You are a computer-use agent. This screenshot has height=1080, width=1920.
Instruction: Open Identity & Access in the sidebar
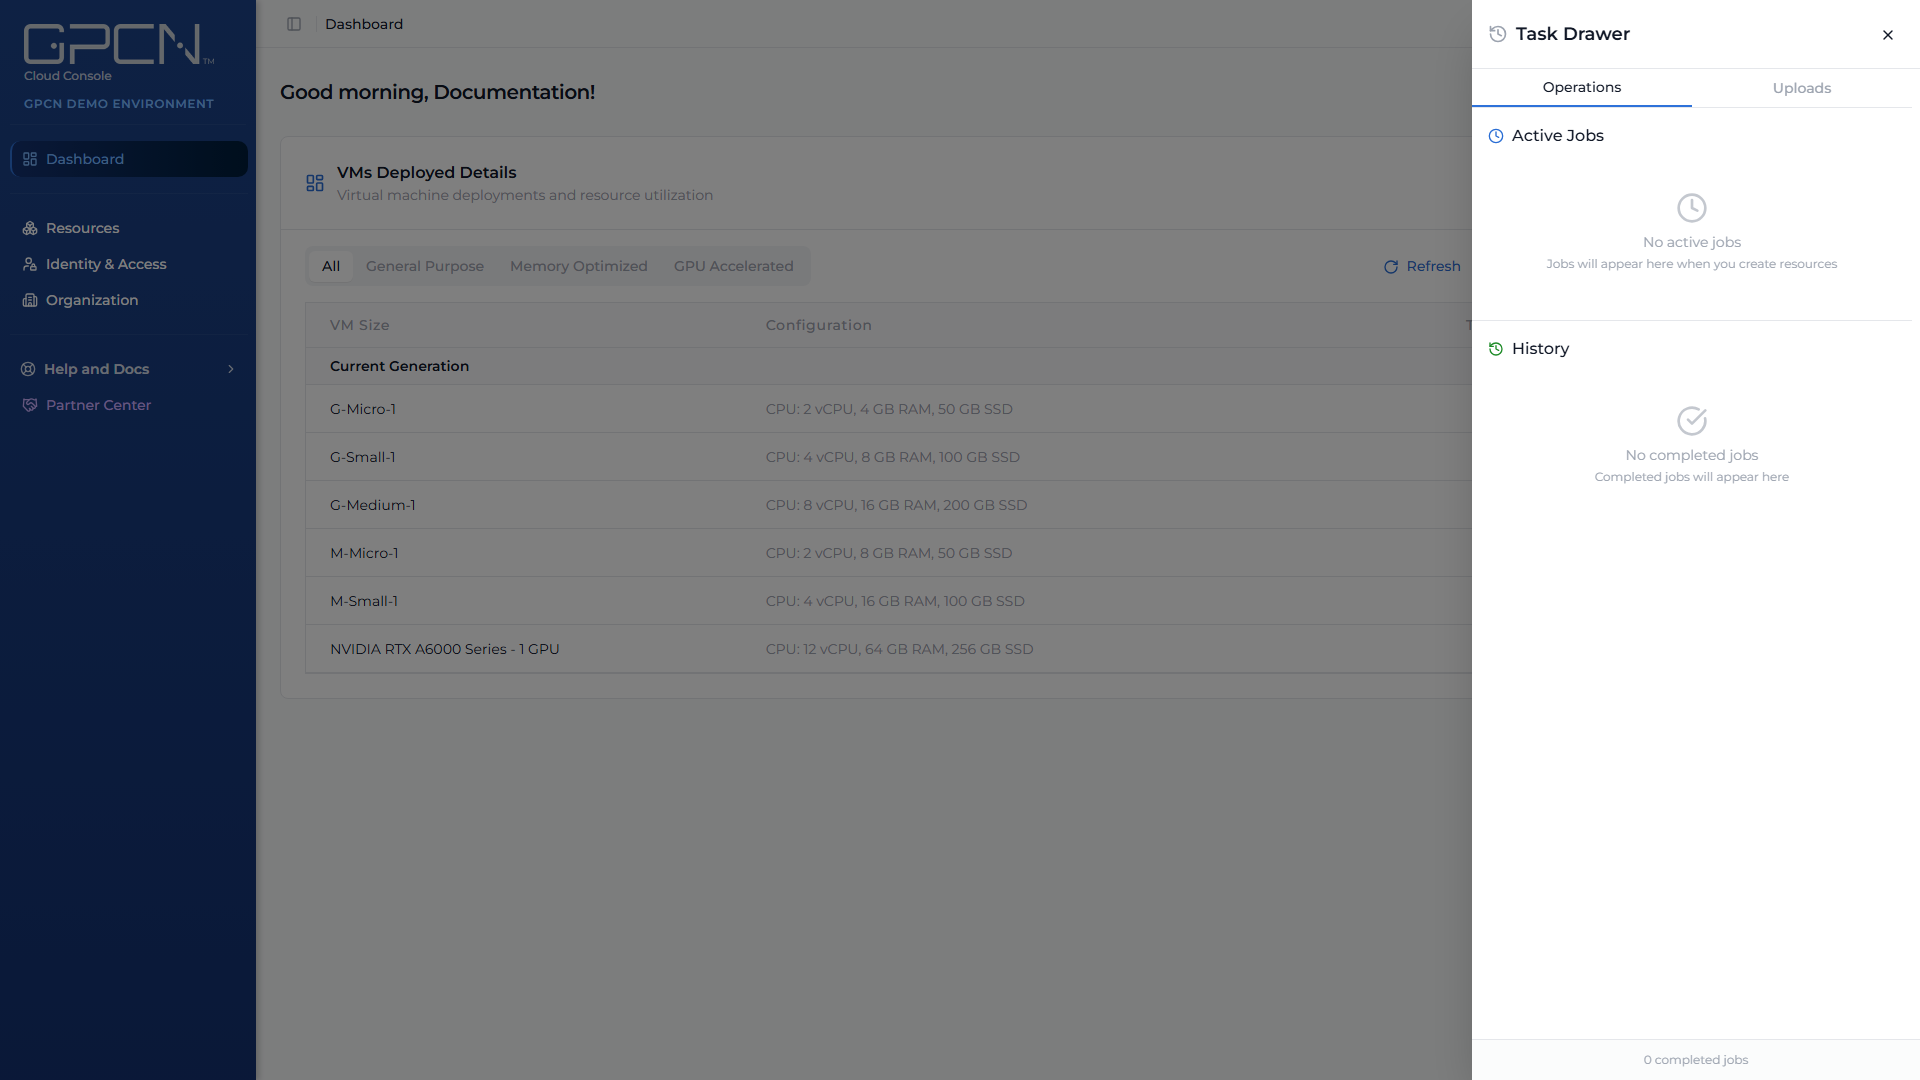point(106,264)
